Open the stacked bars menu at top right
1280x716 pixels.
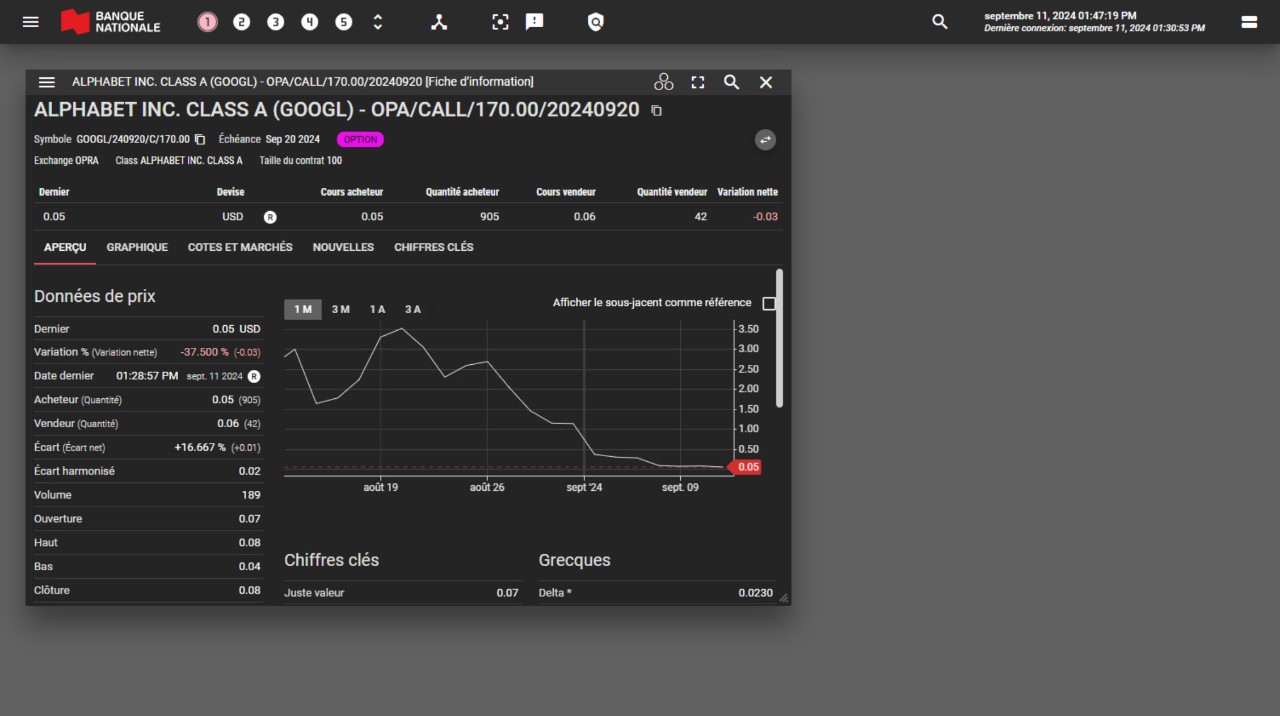coord(1249,21)
